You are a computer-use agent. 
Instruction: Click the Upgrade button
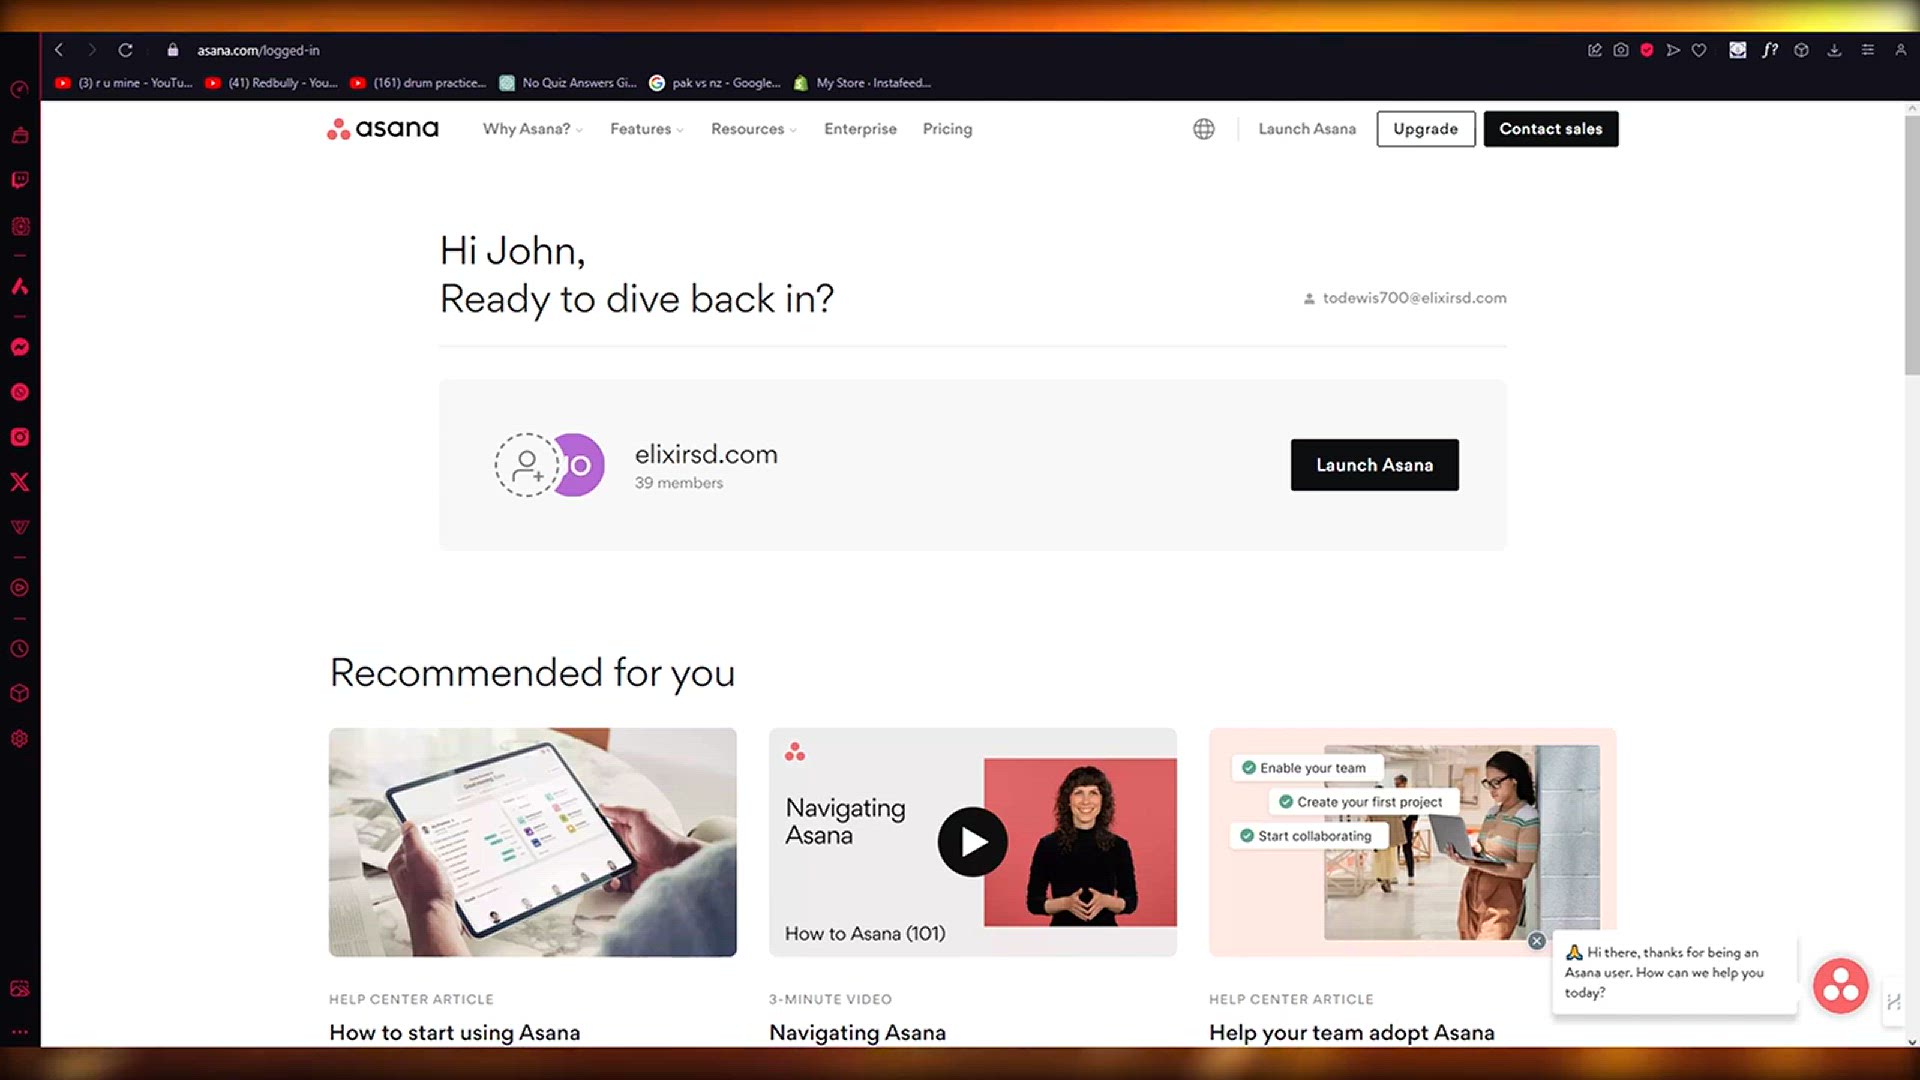[1426, 129]
